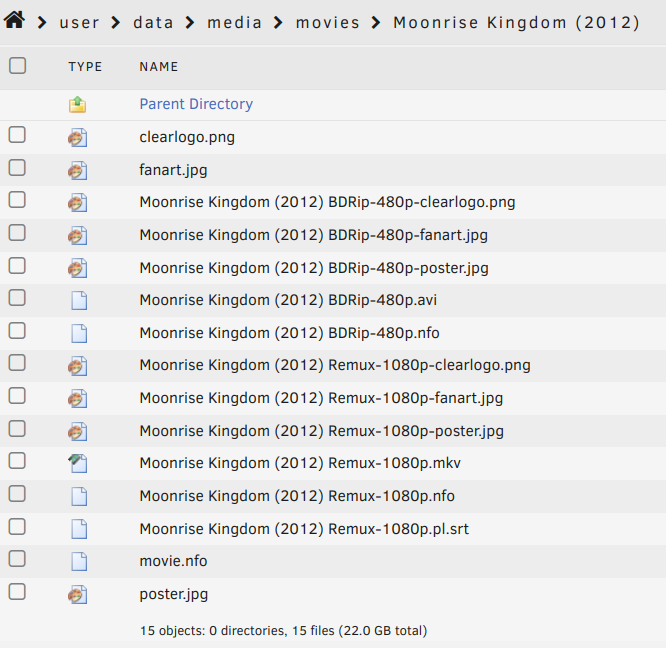The width and height of the screenshot is (666, 648).
Task: Click the icon for Remux-1080p.pl.srt subtitle file
Action: click(x=78, y=529)
